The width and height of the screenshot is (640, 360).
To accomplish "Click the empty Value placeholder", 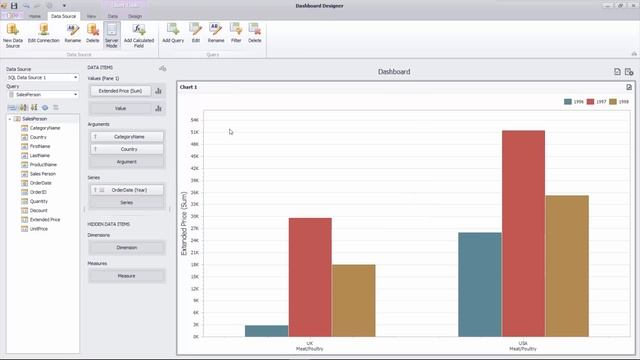I will click(x=120, y=108).
